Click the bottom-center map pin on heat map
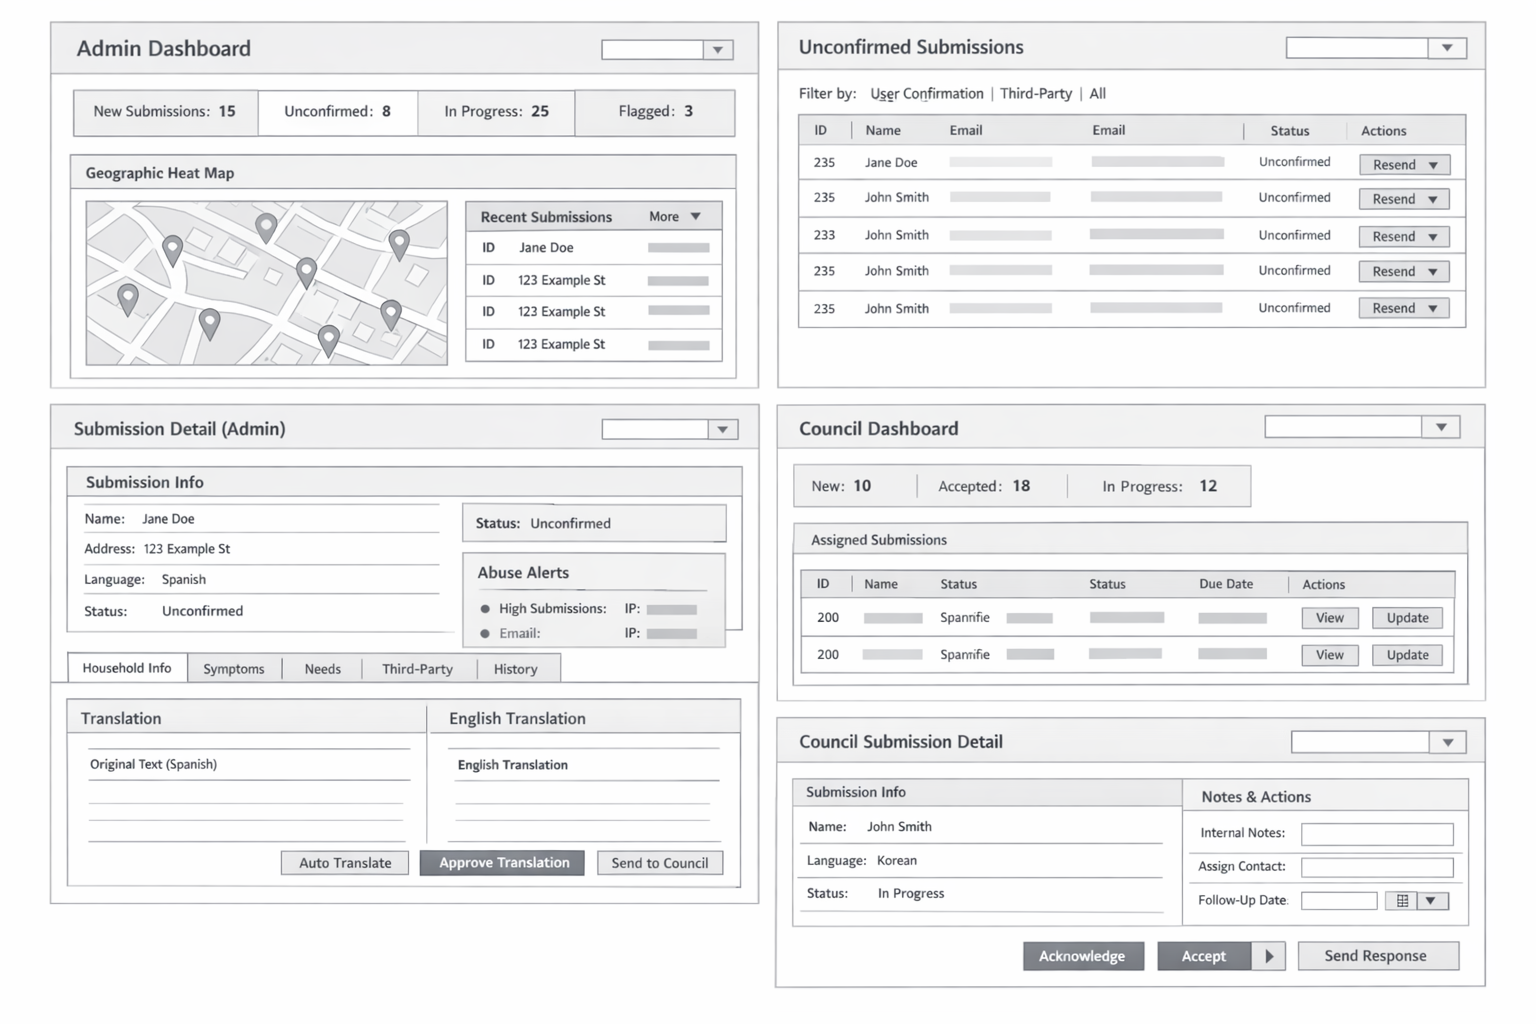Viewport: 1536px width, 1024px height. click(328, 340)
